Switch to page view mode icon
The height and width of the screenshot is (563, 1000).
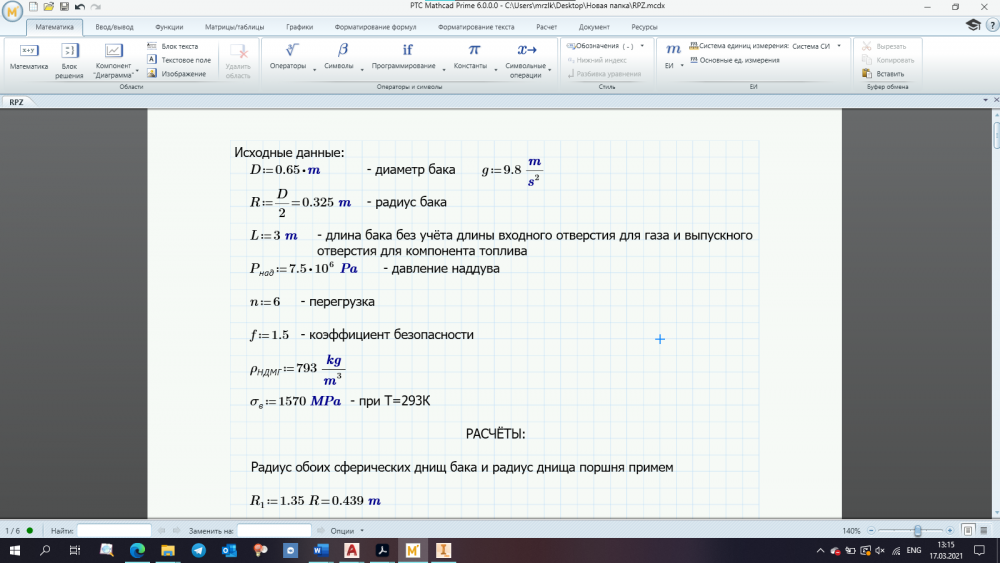[967, 530]
